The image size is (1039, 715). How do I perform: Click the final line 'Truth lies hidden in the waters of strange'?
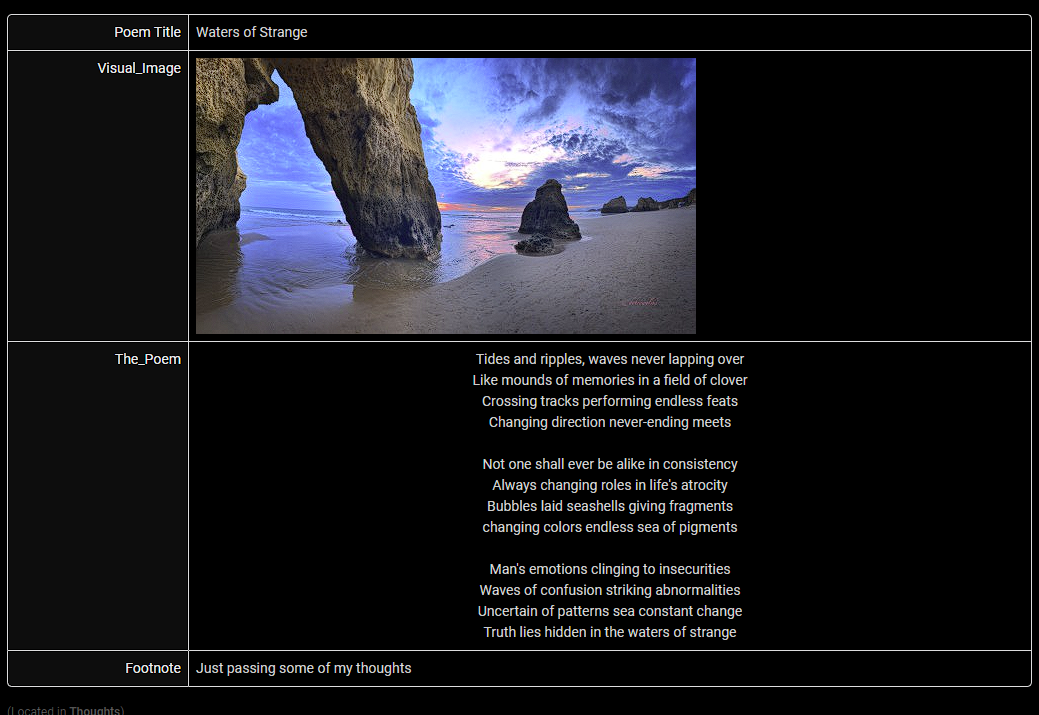(609, 632)
